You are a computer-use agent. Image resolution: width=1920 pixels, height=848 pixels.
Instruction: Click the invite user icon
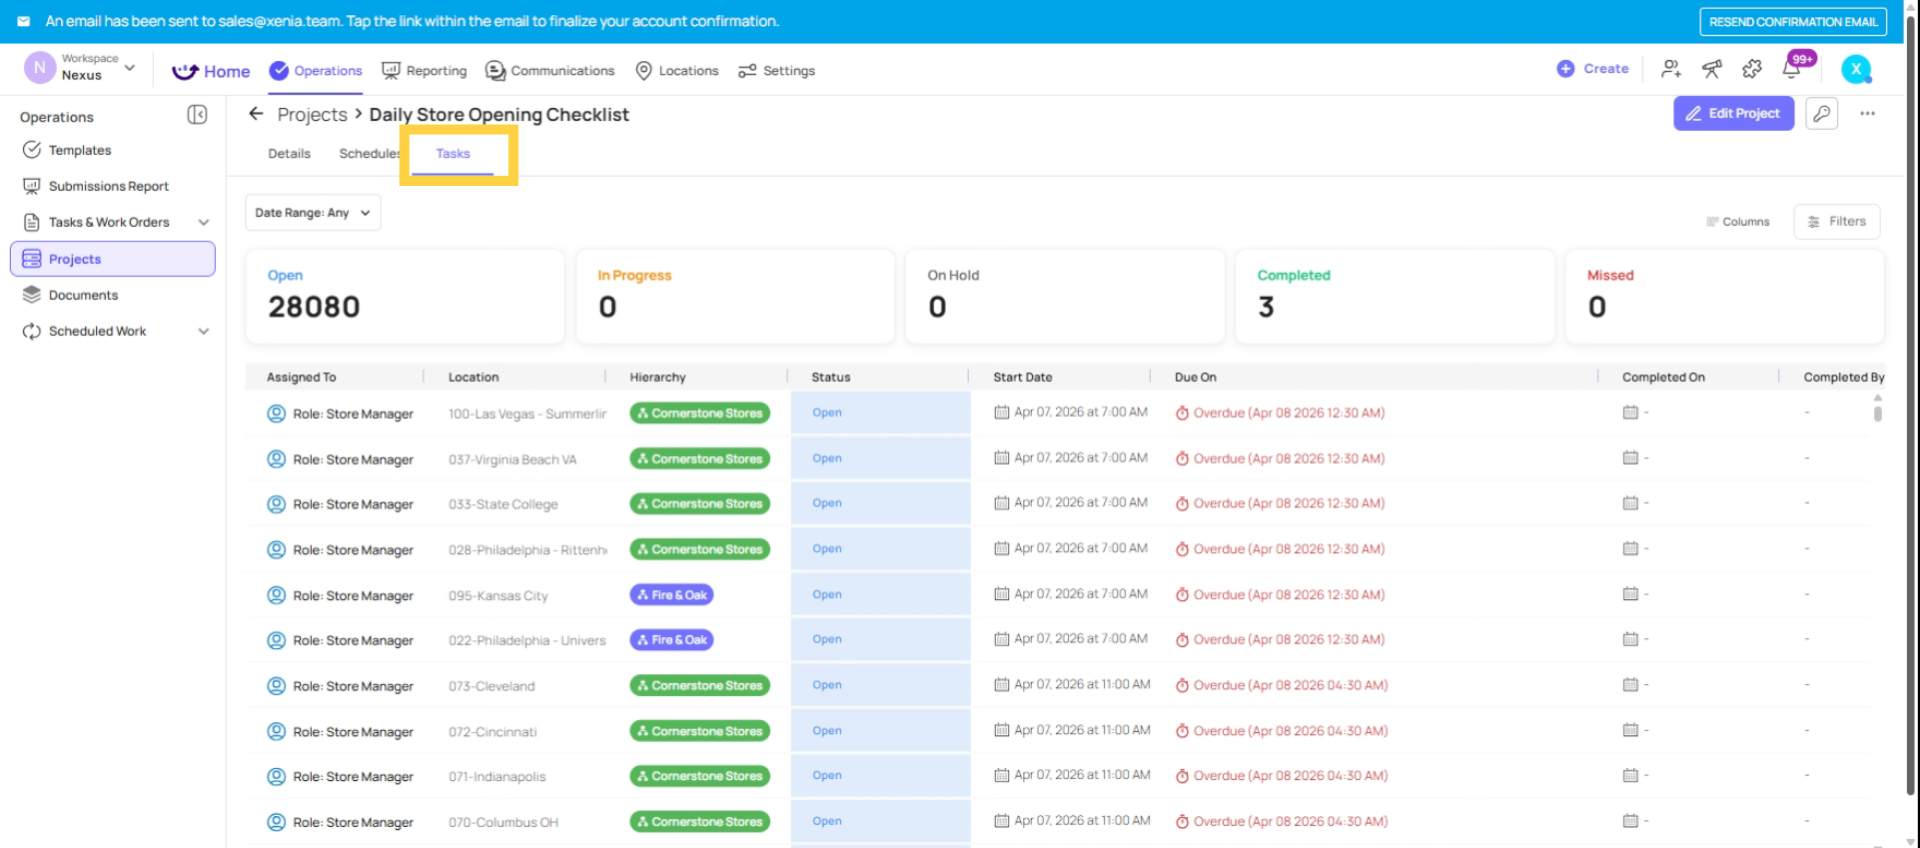click(1671, 69)
